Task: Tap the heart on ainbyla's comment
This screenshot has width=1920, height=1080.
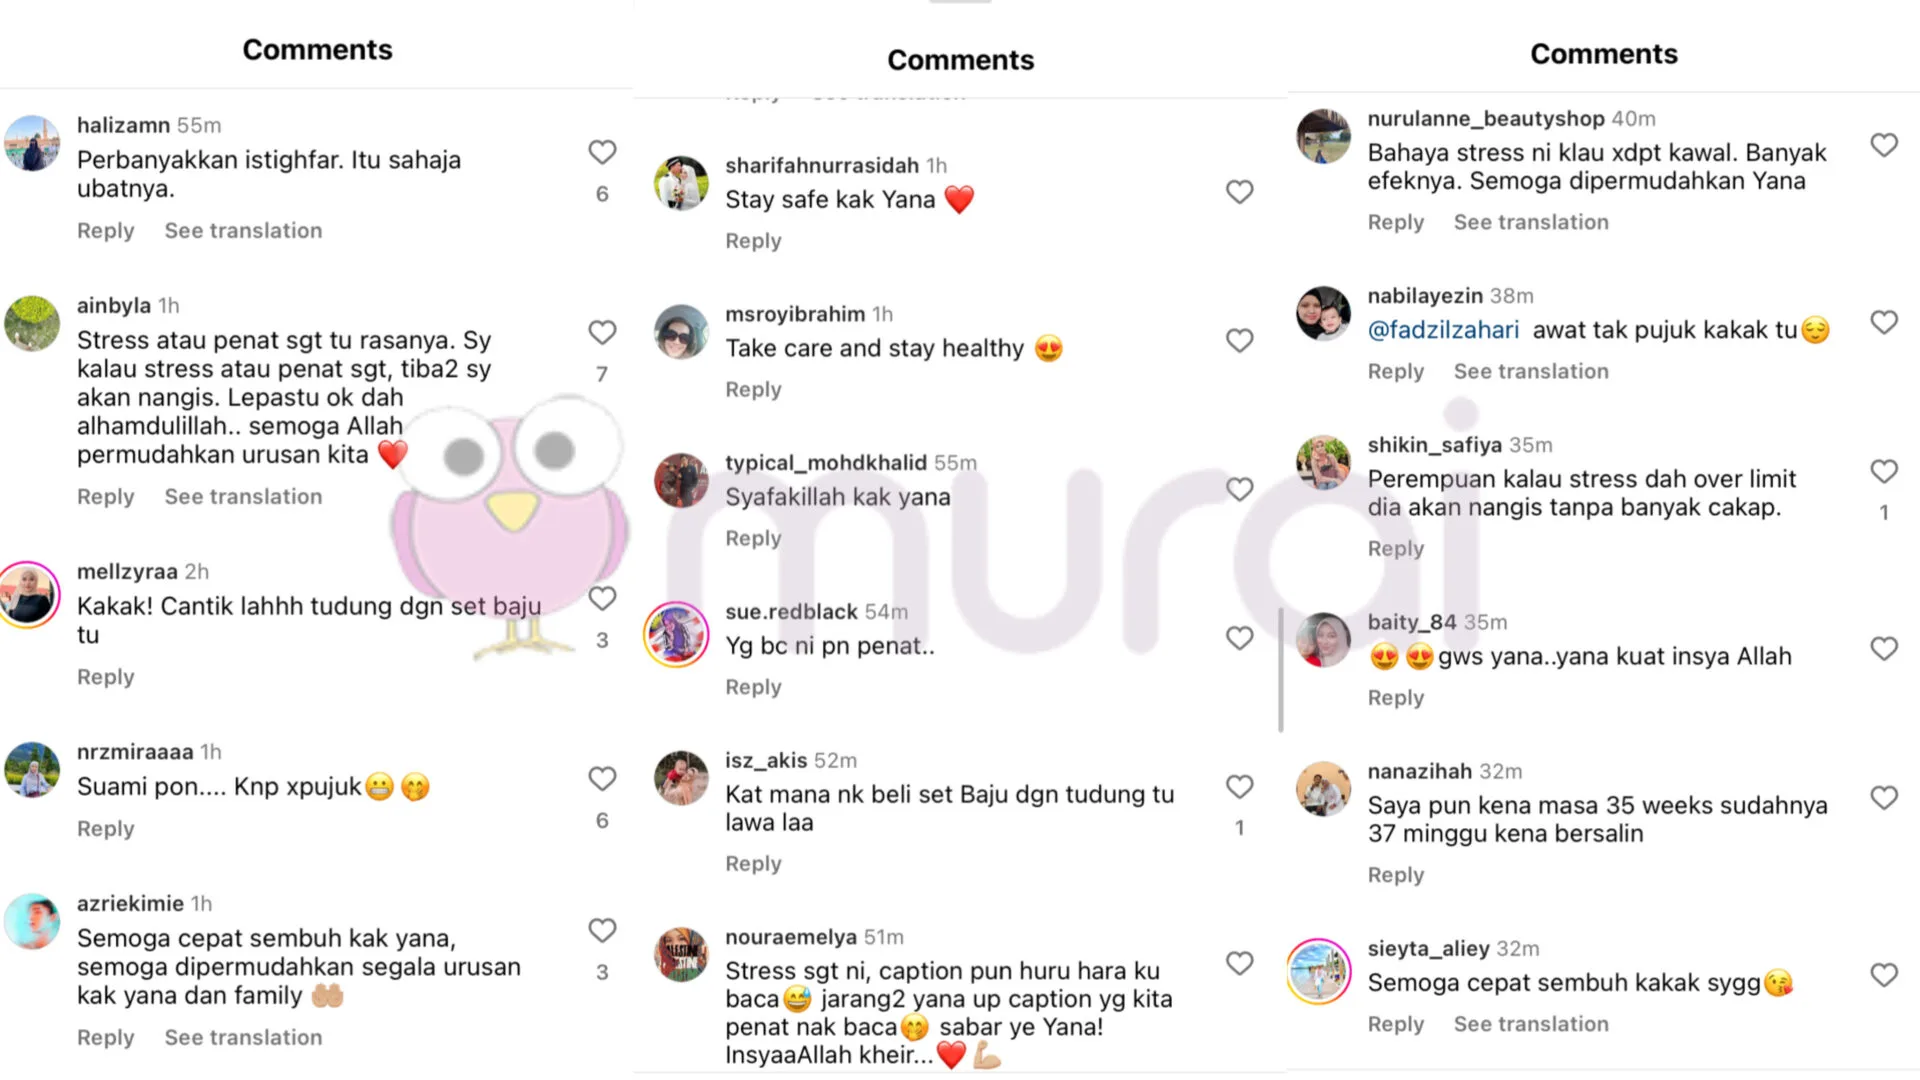Action: (602, 332)
